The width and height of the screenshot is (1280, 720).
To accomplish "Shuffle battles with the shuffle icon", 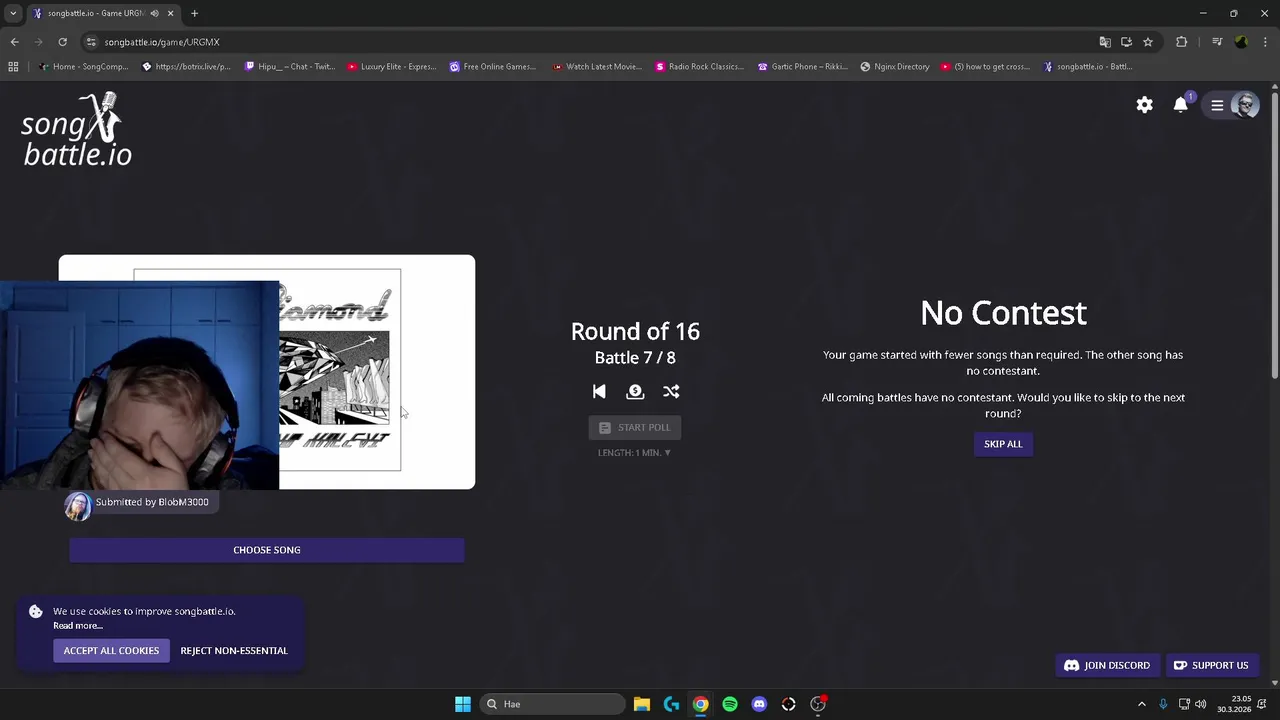I will pyautogui.click(x=671, y=392).
